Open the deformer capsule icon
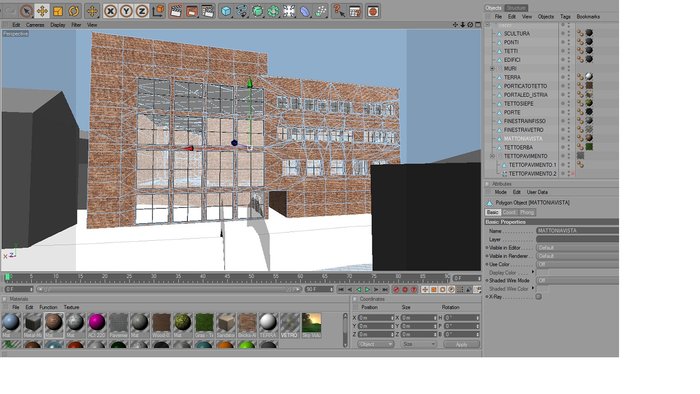Image resolution: width=700 pixels, height=394 pixels. [x=305, y=11]
